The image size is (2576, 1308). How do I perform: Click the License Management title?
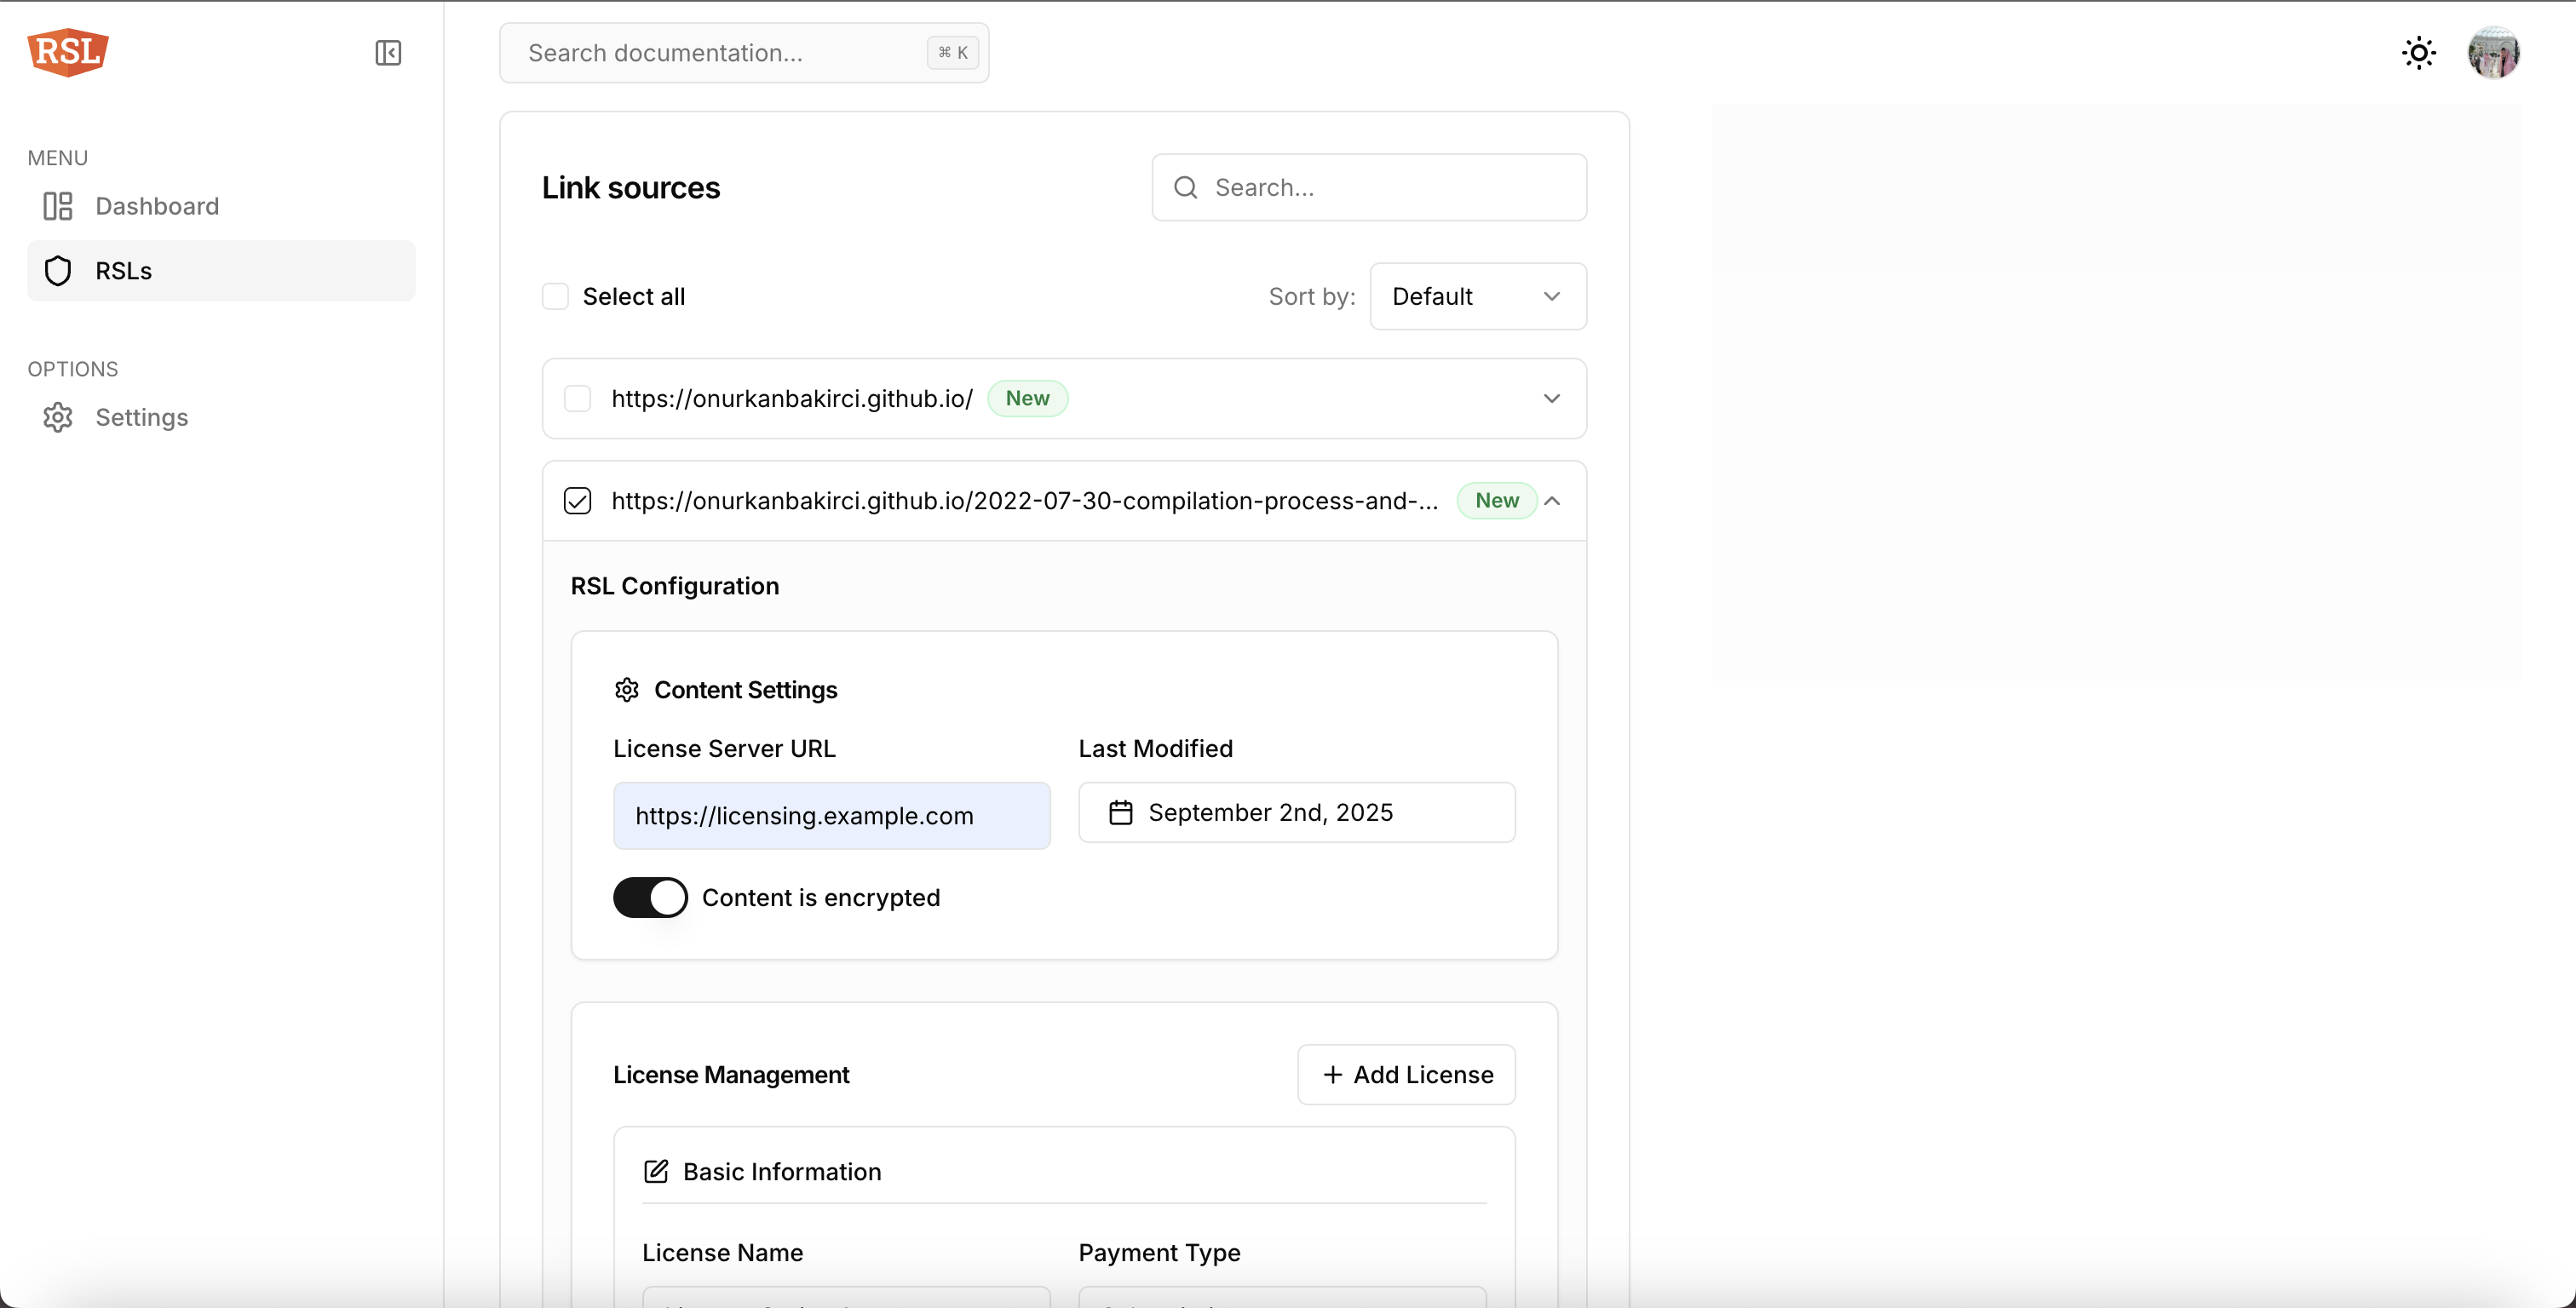pos(731,1075)
